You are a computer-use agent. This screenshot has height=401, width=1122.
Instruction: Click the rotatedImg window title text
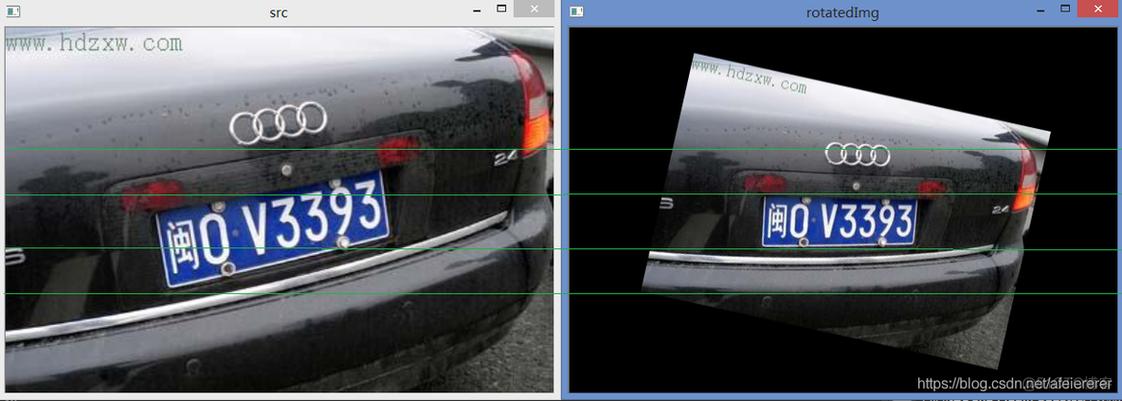tap(843, 13)
